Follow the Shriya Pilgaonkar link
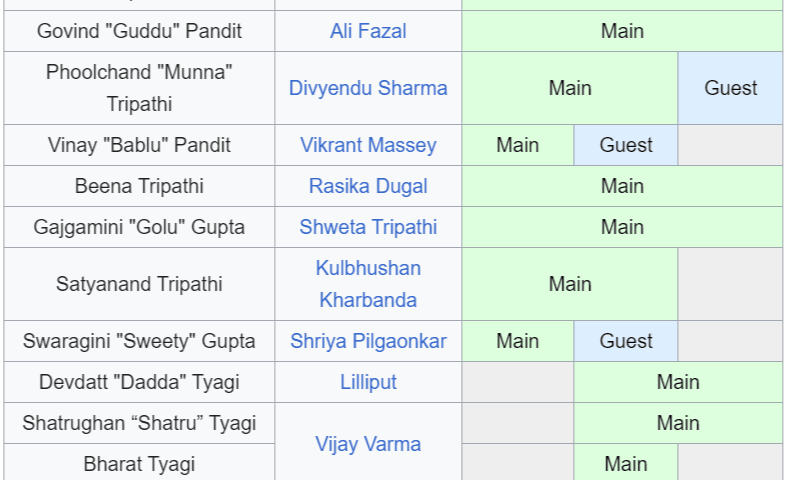Screen dimensions: 785x480 click(x=368, y=341)
